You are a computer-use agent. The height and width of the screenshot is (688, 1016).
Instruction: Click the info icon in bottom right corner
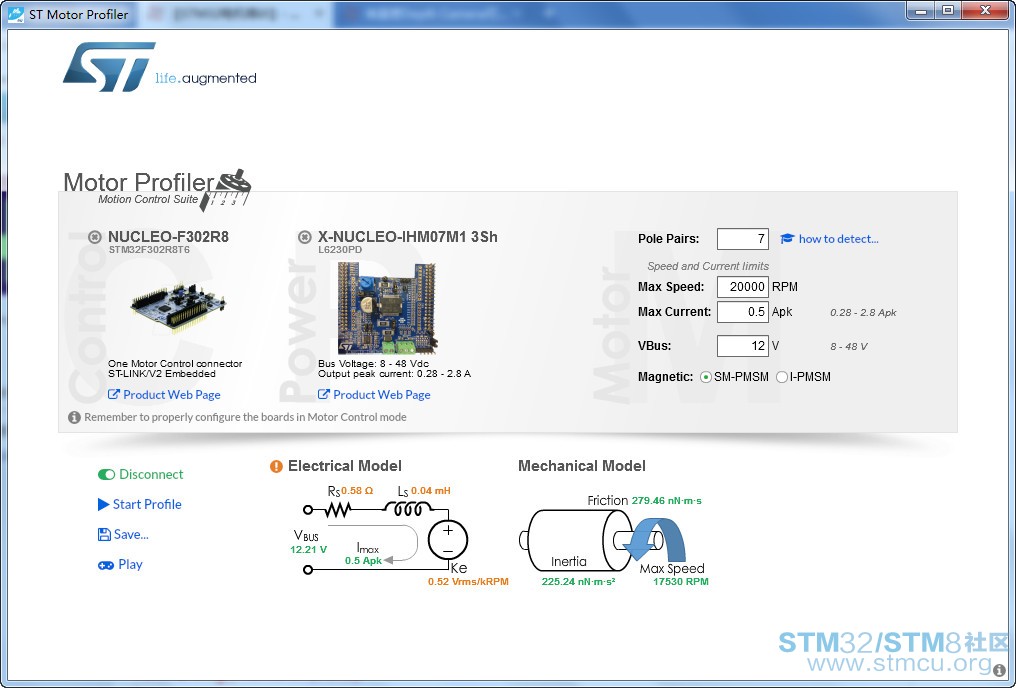pyautogui.click(x=999, y=670)
